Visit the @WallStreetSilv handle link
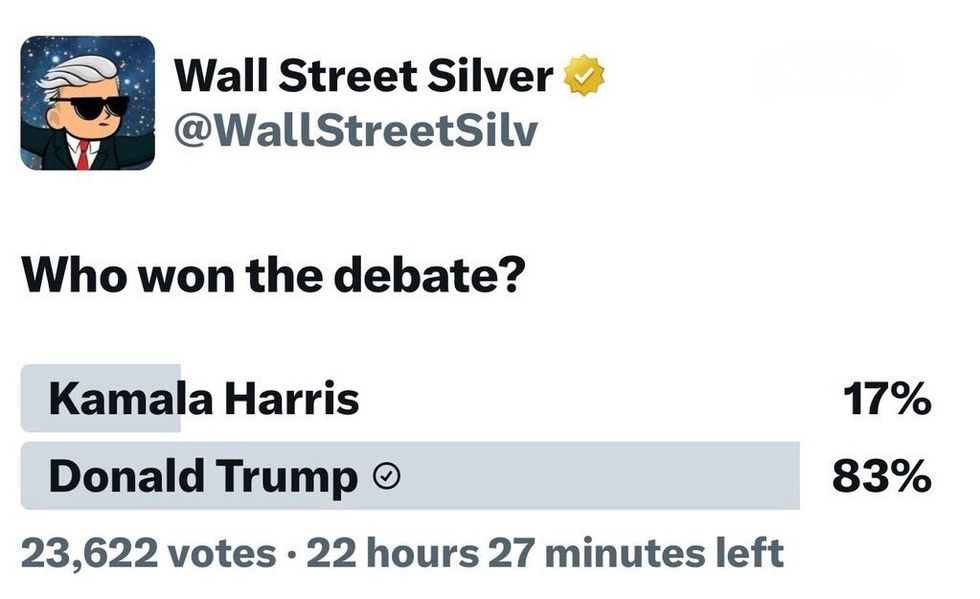Viewport: 980px width, 599px height. point(355,129)
